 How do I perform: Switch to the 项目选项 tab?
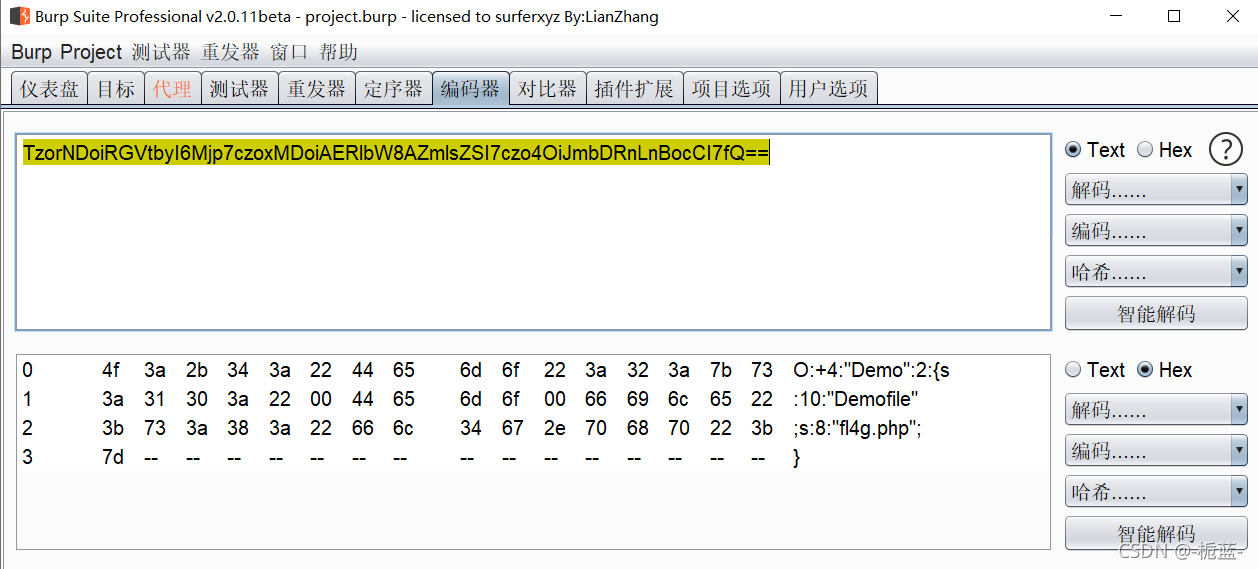pyautogui.click(x=731, y=88)
